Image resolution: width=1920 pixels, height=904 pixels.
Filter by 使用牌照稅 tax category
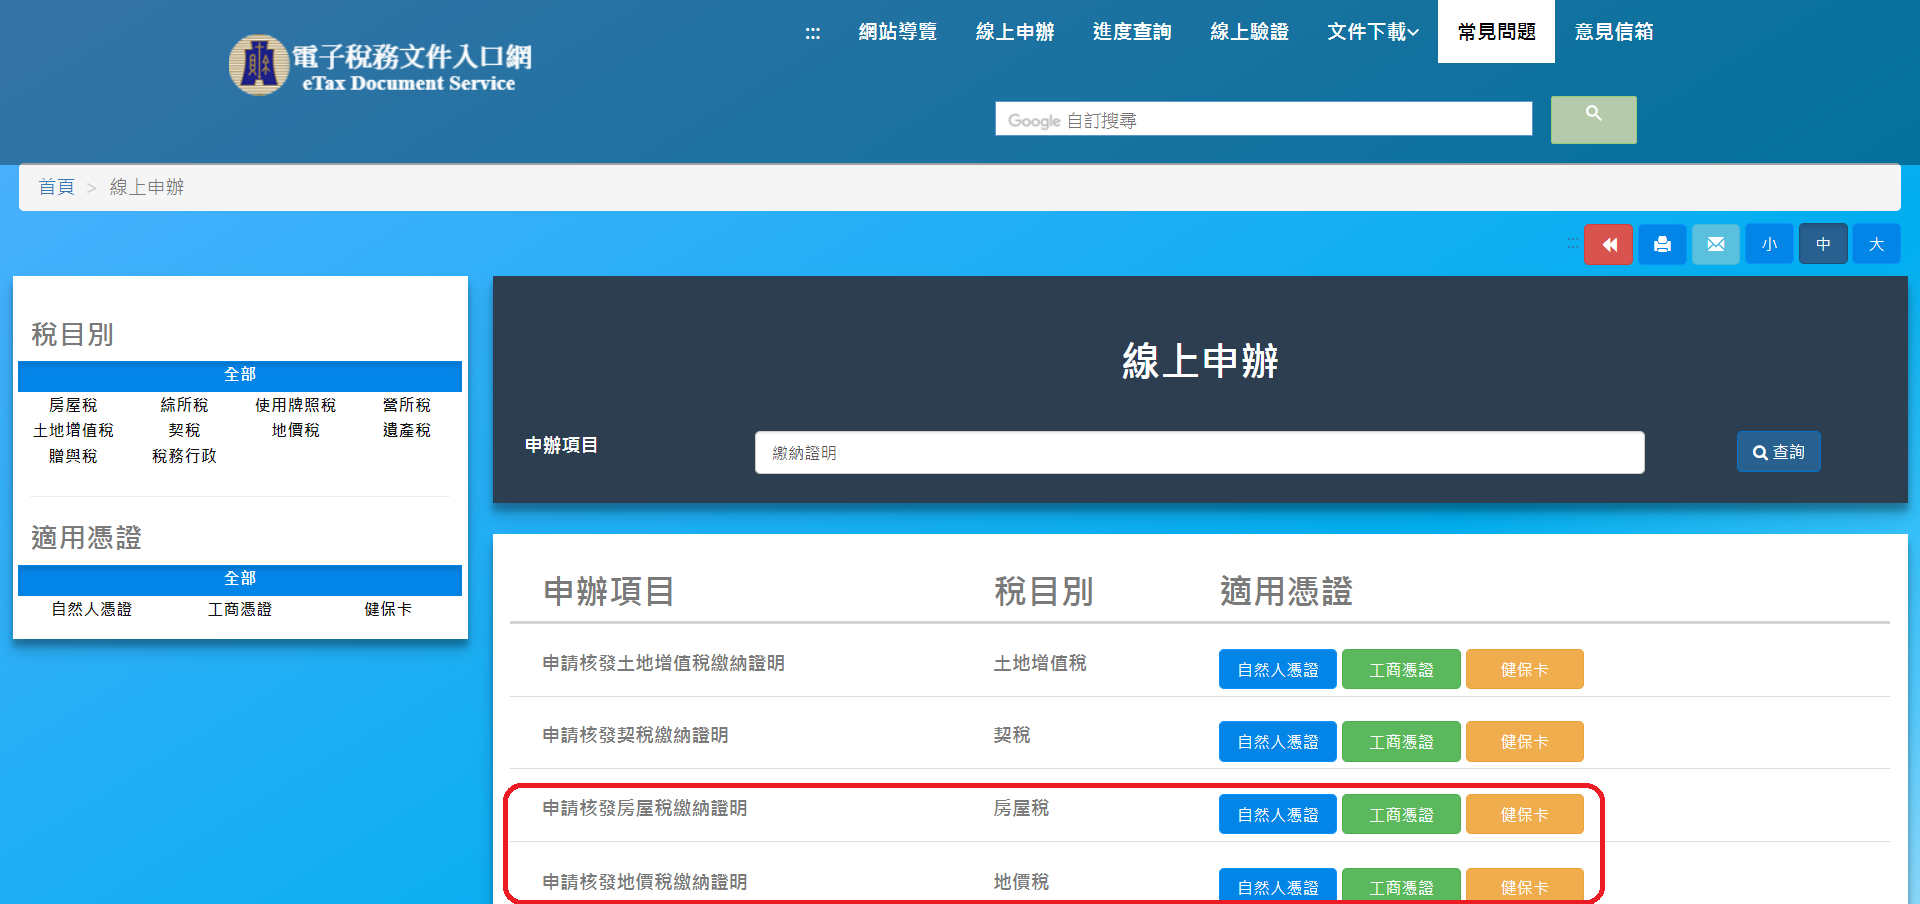(x=295, y=405)
